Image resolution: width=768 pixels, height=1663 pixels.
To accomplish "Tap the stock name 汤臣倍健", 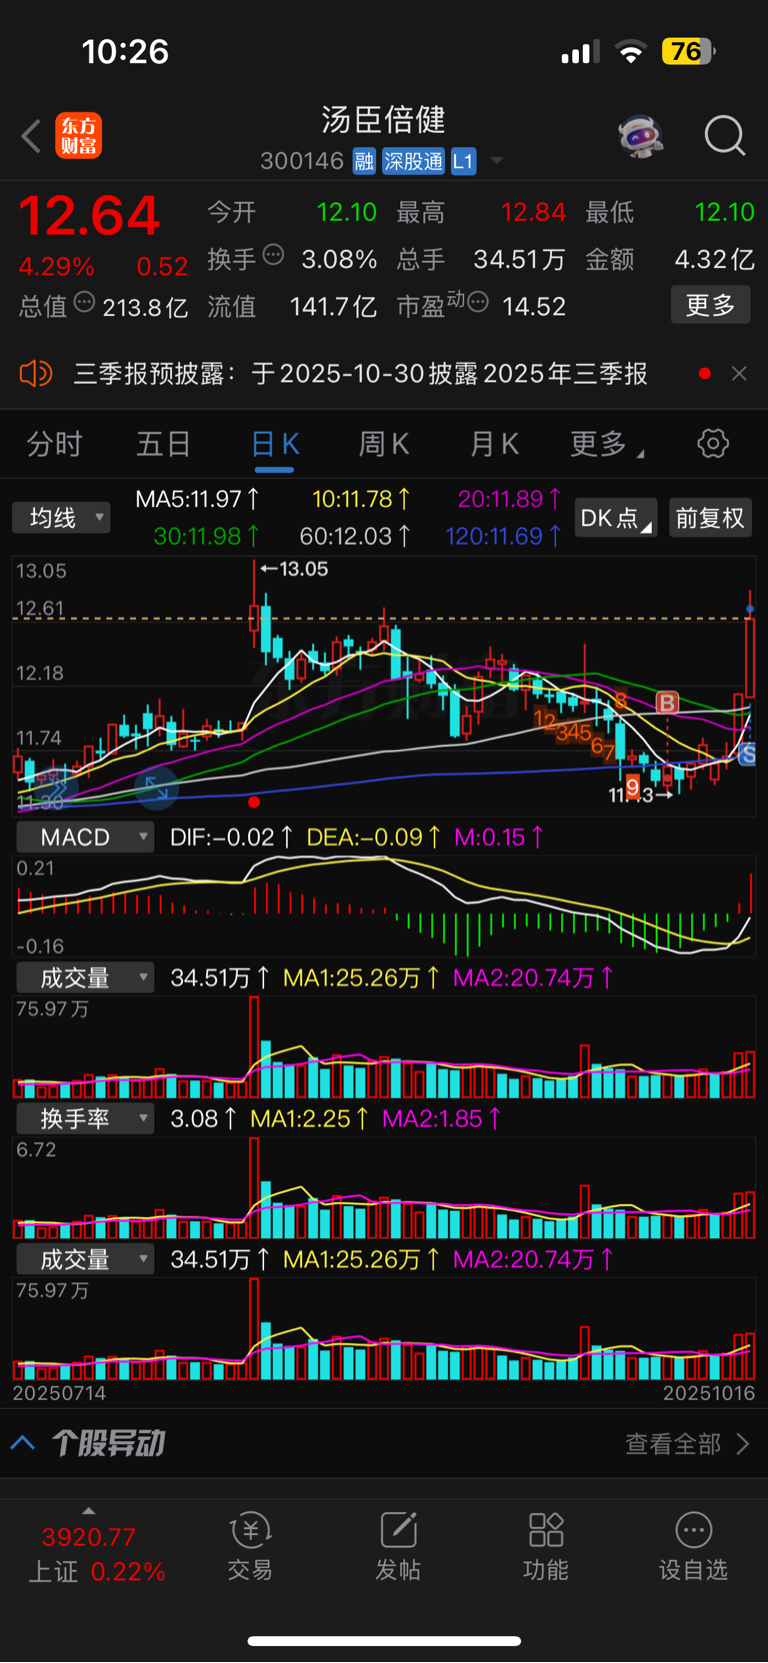I will 384,120.
